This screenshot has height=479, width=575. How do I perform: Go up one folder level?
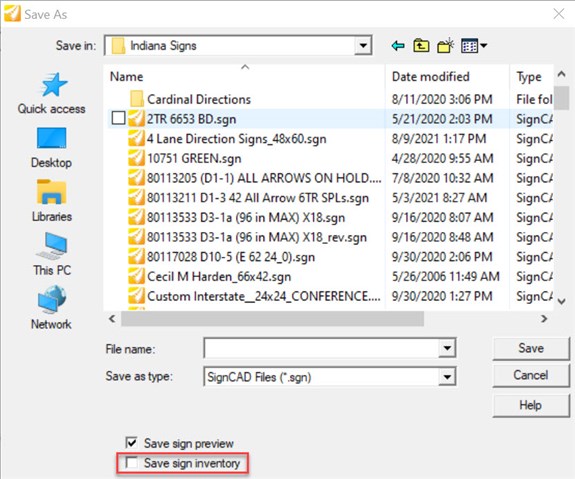(421, 46)
